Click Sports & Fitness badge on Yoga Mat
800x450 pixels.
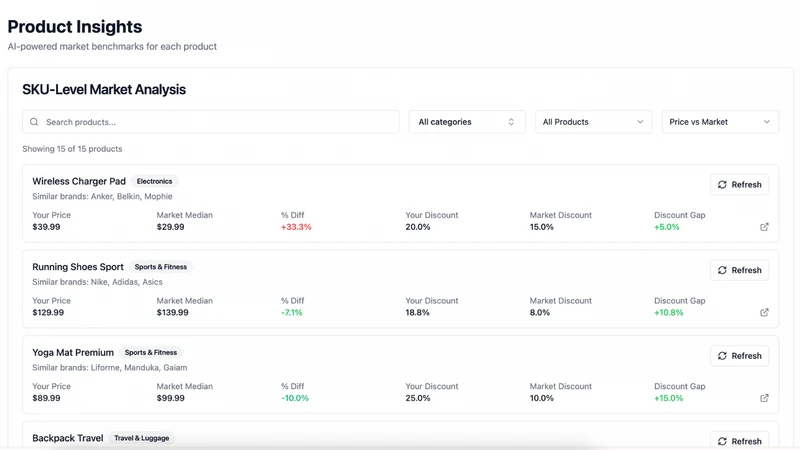(151, 353)
